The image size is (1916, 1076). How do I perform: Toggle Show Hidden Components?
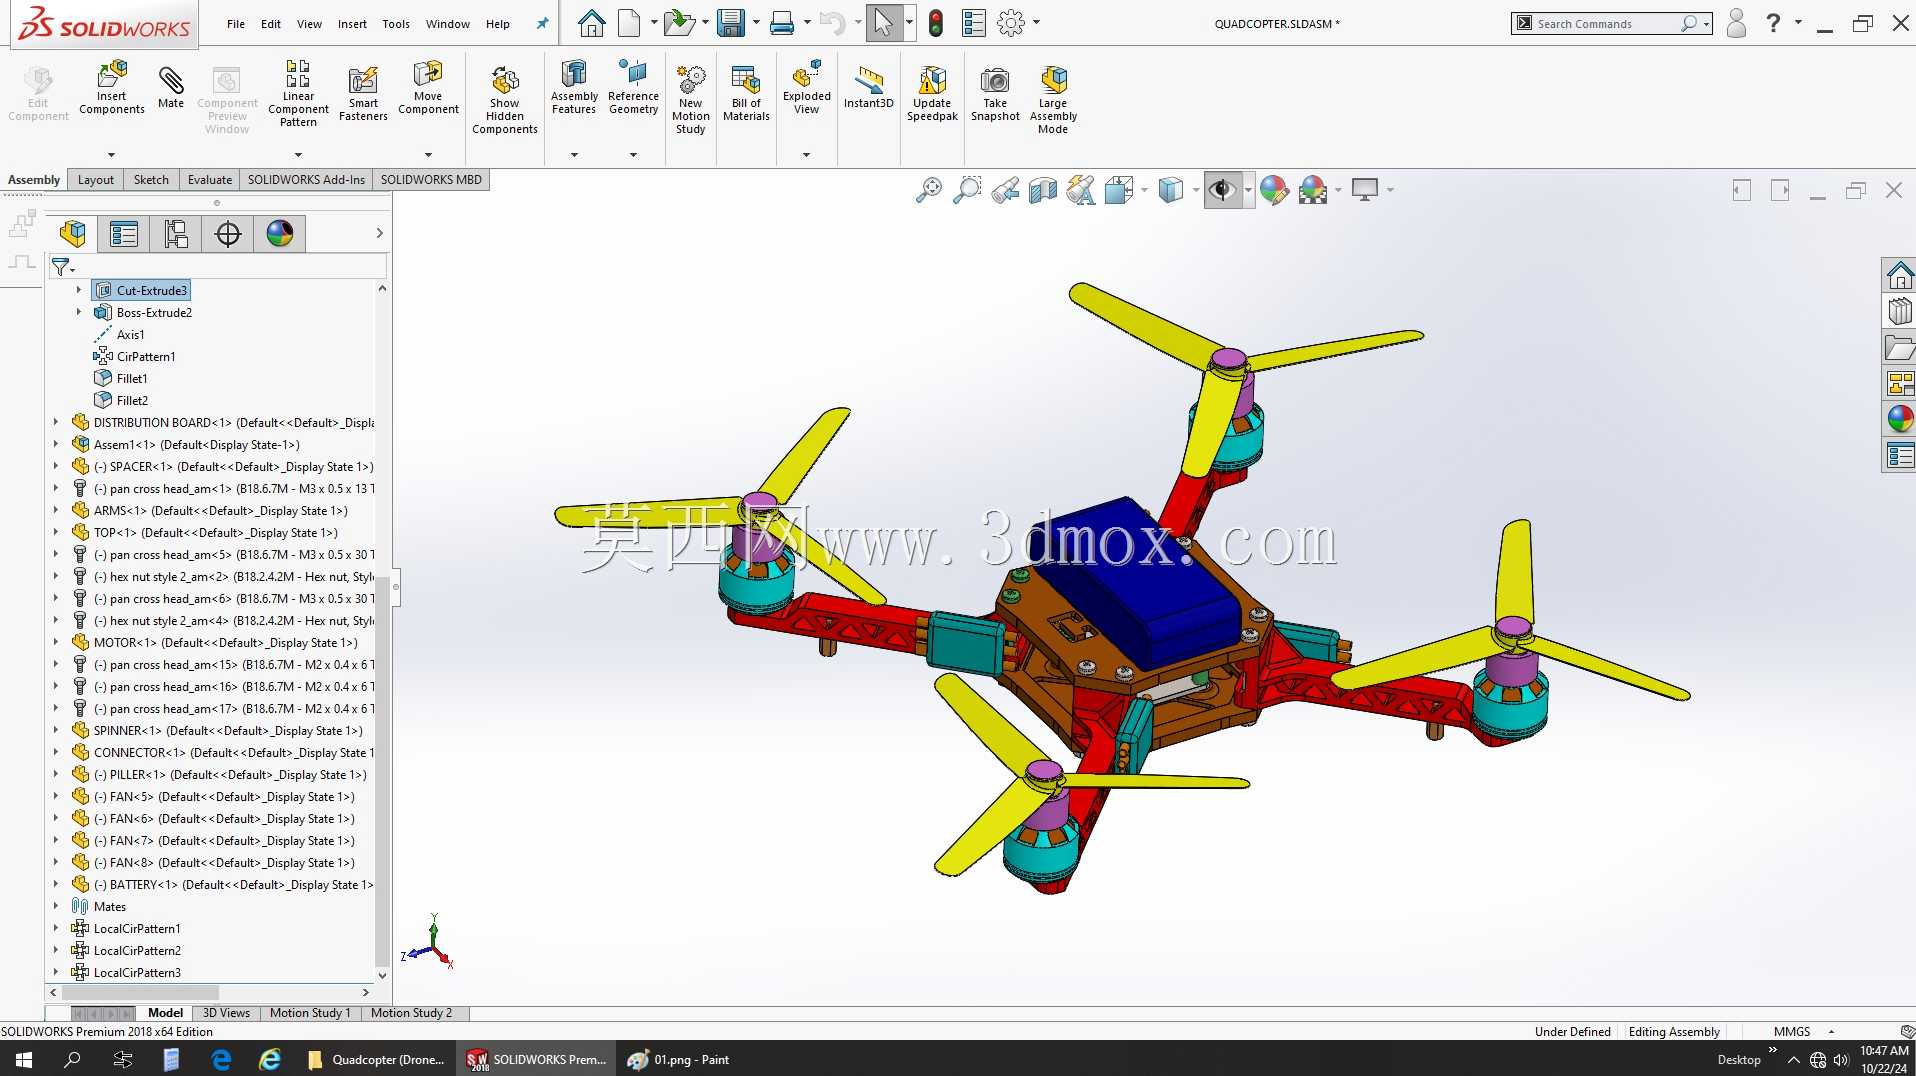click(504, 99)
